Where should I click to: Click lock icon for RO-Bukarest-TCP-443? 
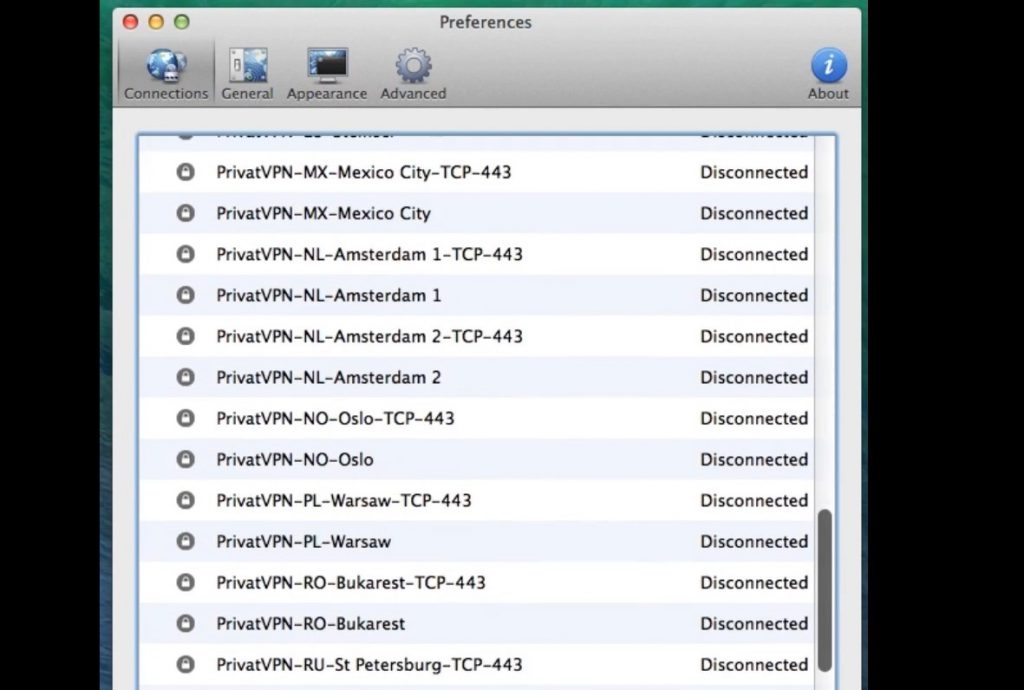pos(185,582)
